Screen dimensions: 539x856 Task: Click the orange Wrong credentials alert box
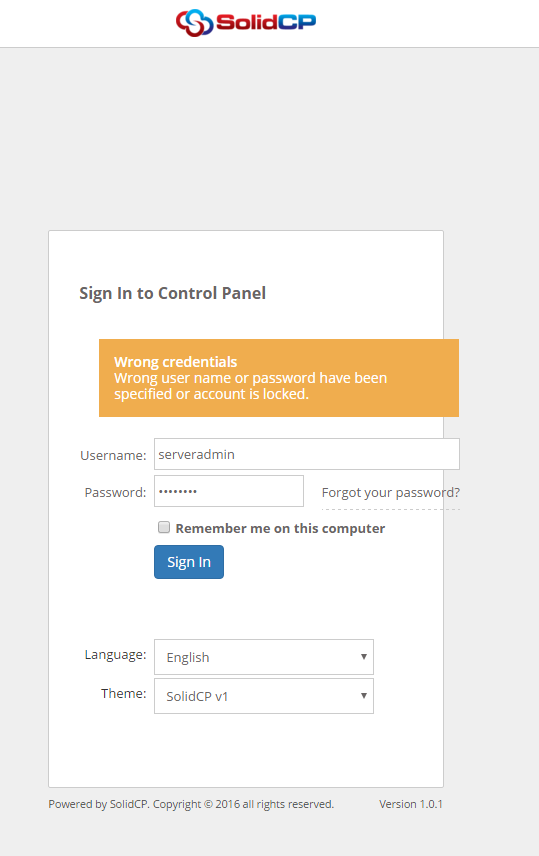pos(279,378)
